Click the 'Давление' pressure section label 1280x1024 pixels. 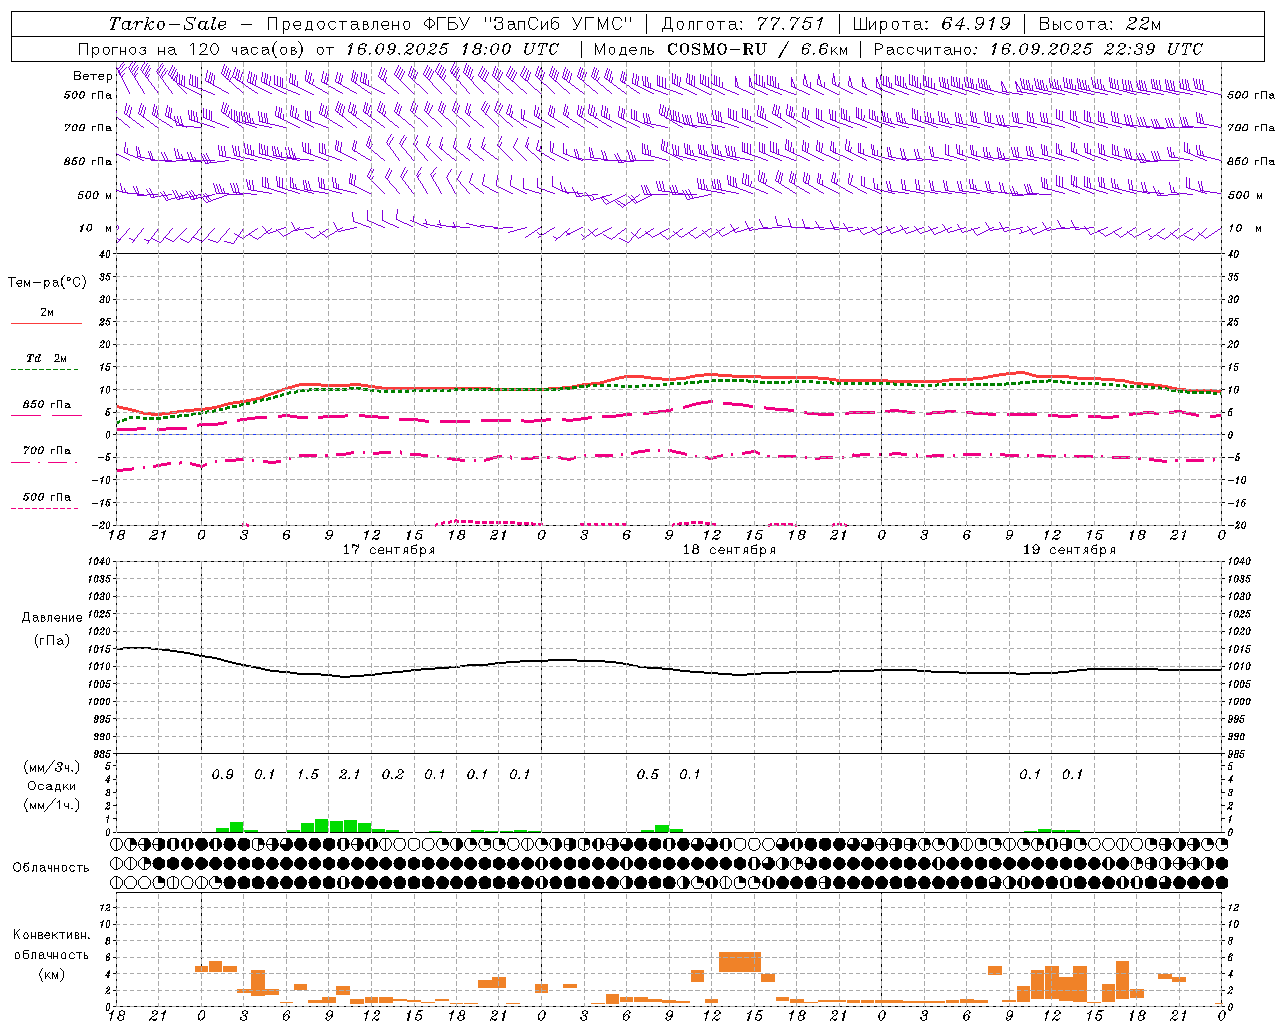[x=52, y=618]
